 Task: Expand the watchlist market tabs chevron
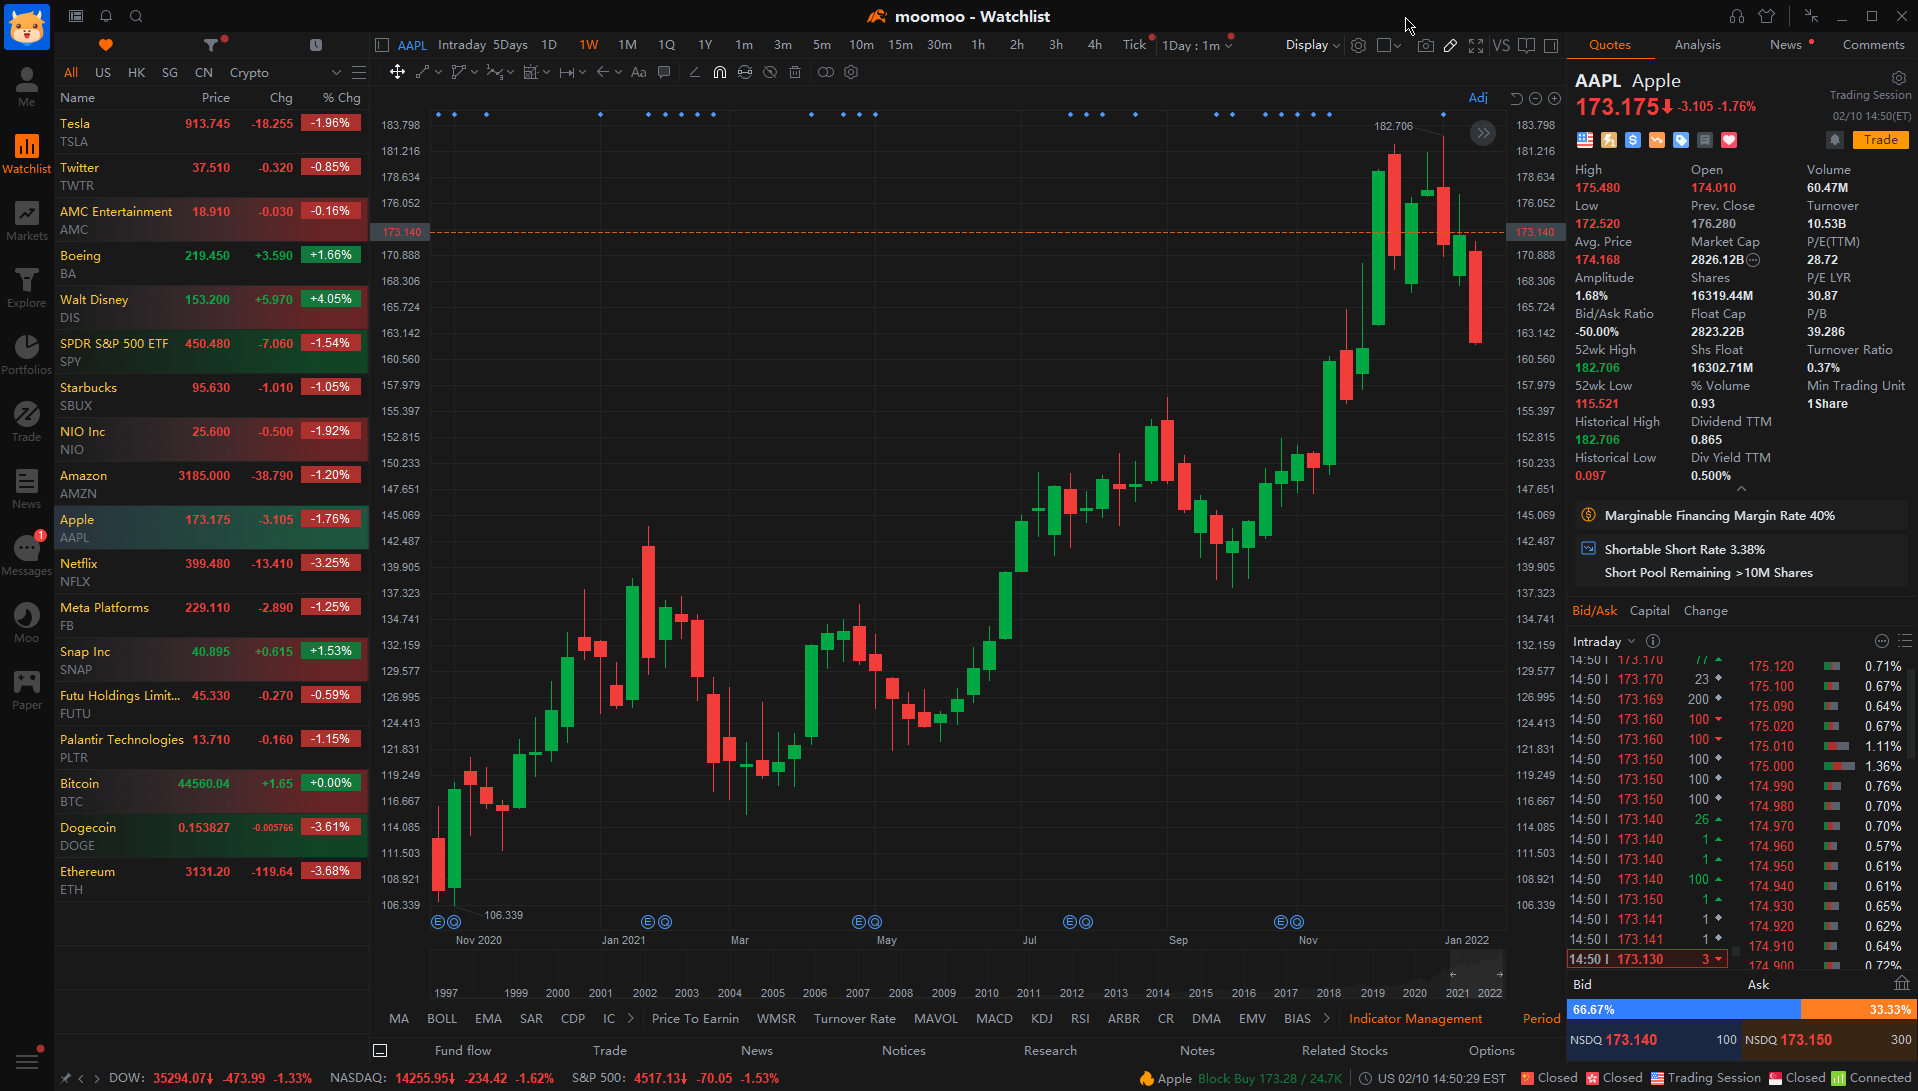[x=336, y=73]
